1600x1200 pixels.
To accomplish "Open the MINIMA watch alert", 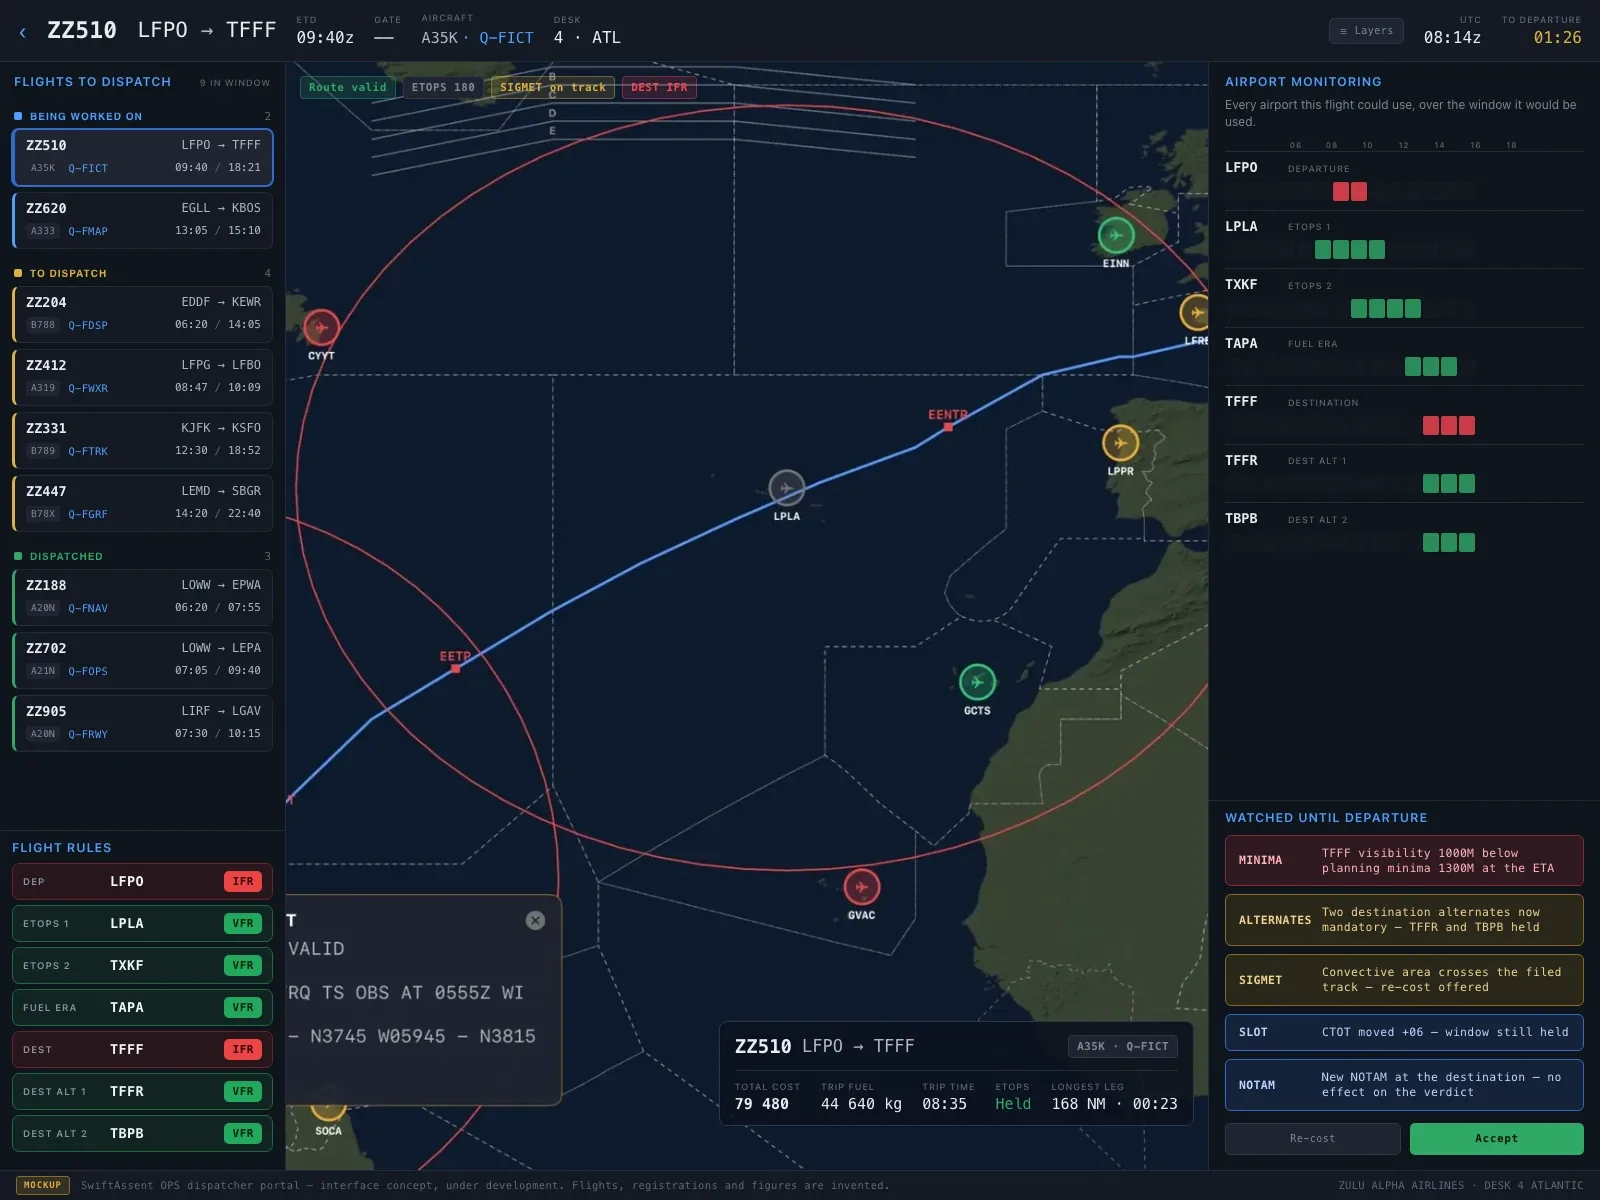I will pos(1404,861).
